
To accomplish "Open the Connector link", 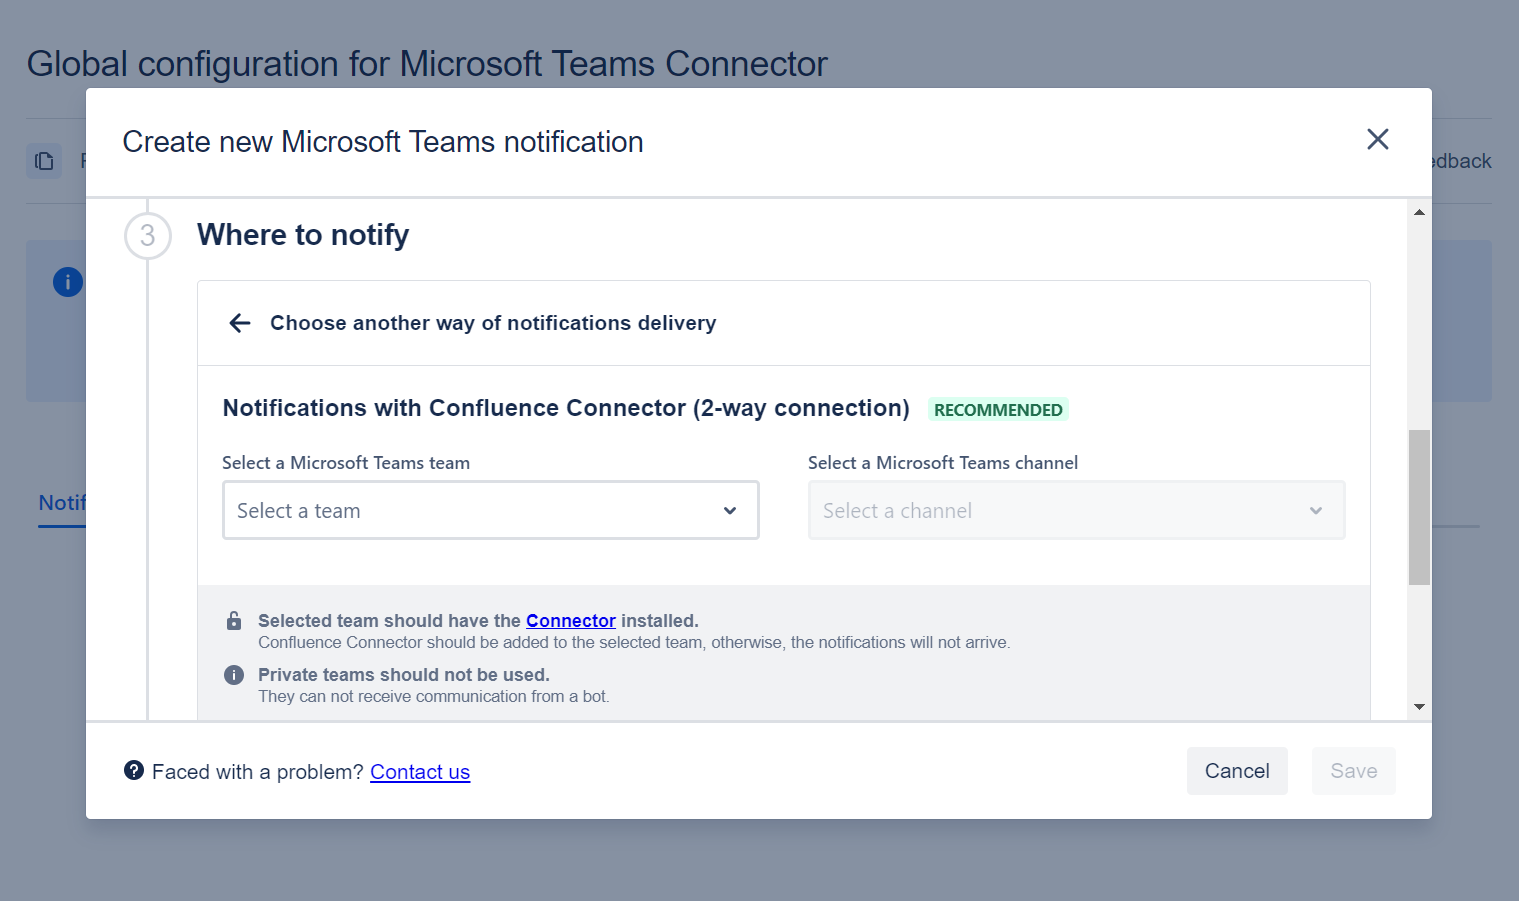I will 571,621.
